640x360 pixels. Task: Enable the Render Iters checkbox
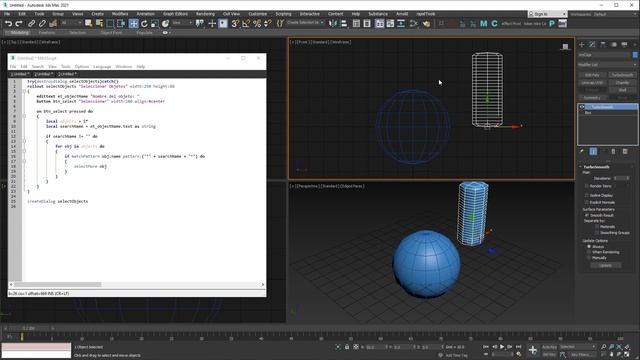pos(587,186)
